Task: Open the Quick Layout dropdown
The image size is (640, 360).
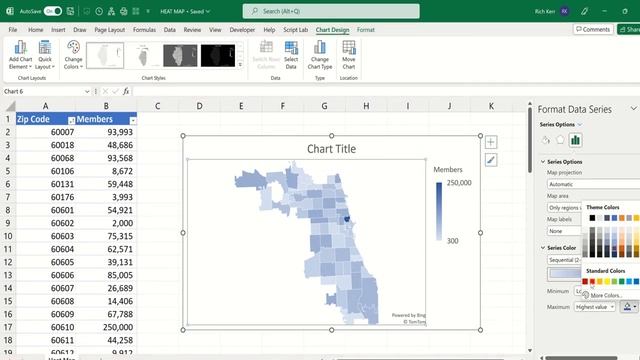Action: 44,55
